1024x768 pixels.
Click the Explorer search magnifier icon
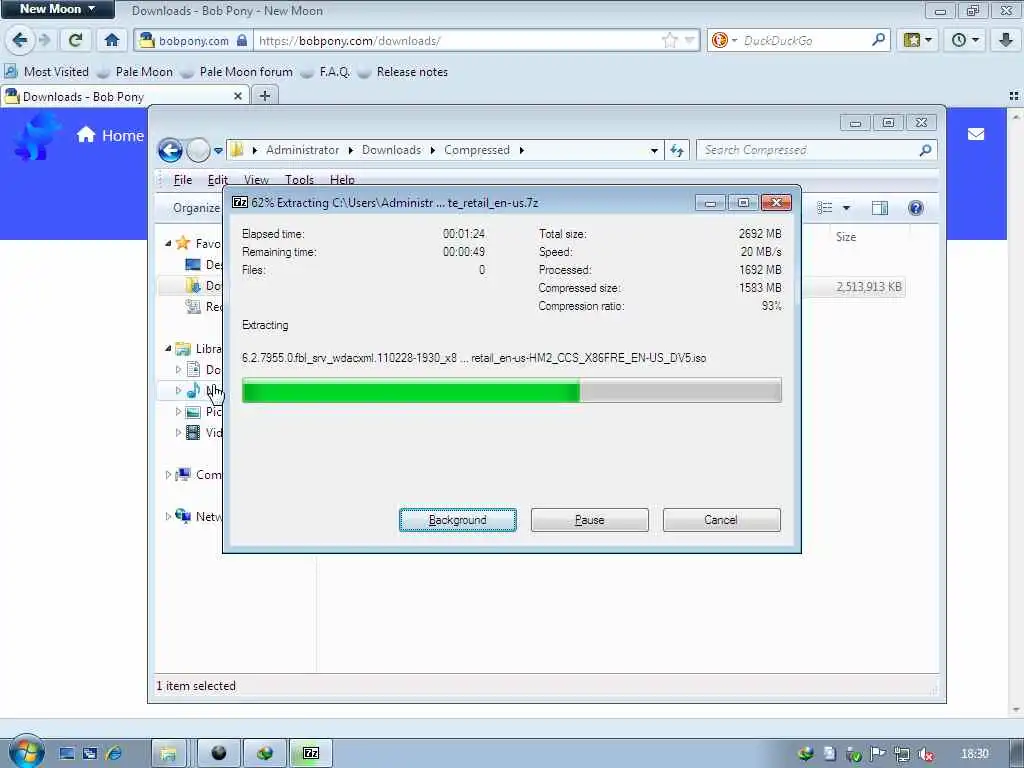coord(925,150)
